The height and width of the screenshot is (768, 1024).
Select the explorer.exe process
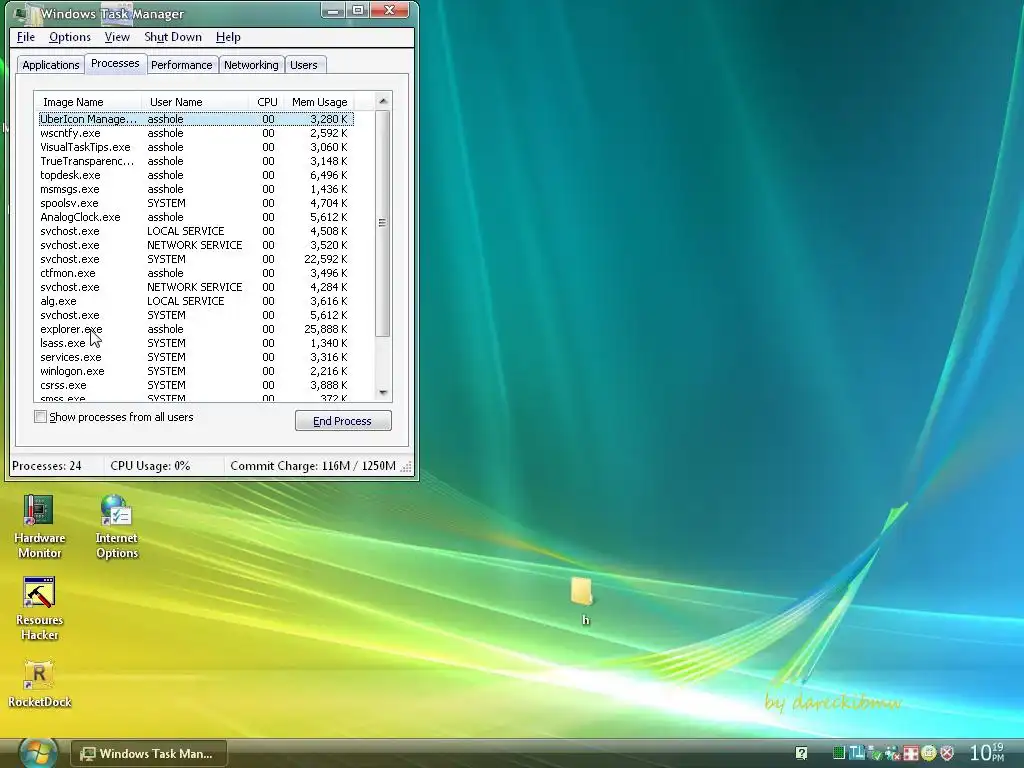click(196, 329)
